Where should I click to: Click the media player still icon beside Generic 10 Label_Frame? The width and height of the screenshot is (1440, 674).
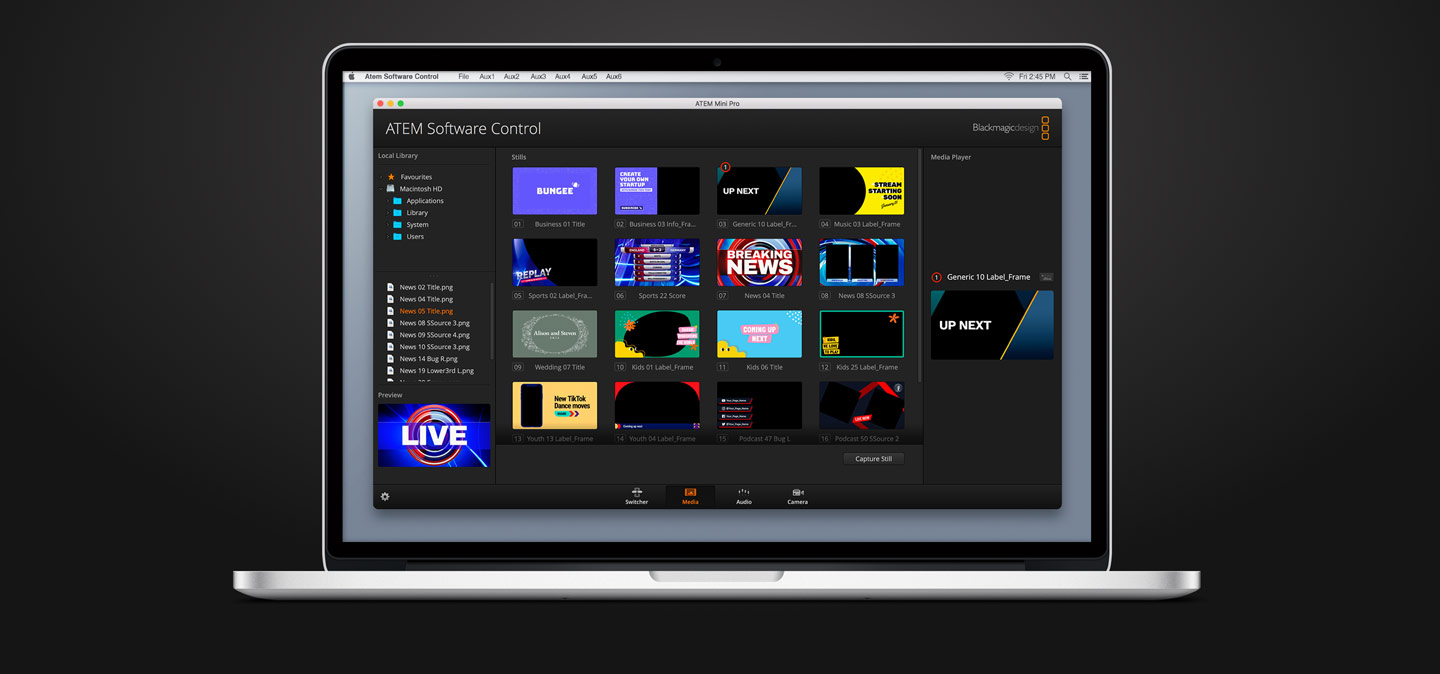[1046, 277]
